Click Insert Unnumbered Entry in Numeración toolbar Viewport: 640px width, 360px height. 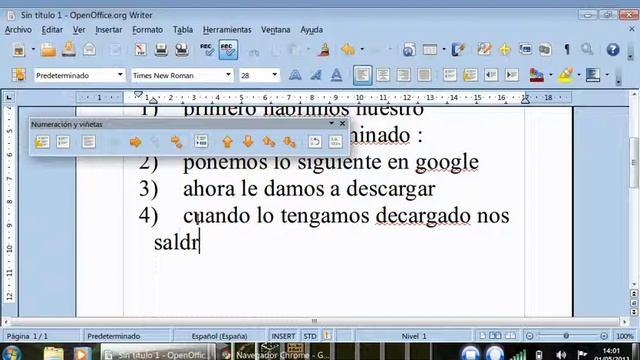click(201, 142)
